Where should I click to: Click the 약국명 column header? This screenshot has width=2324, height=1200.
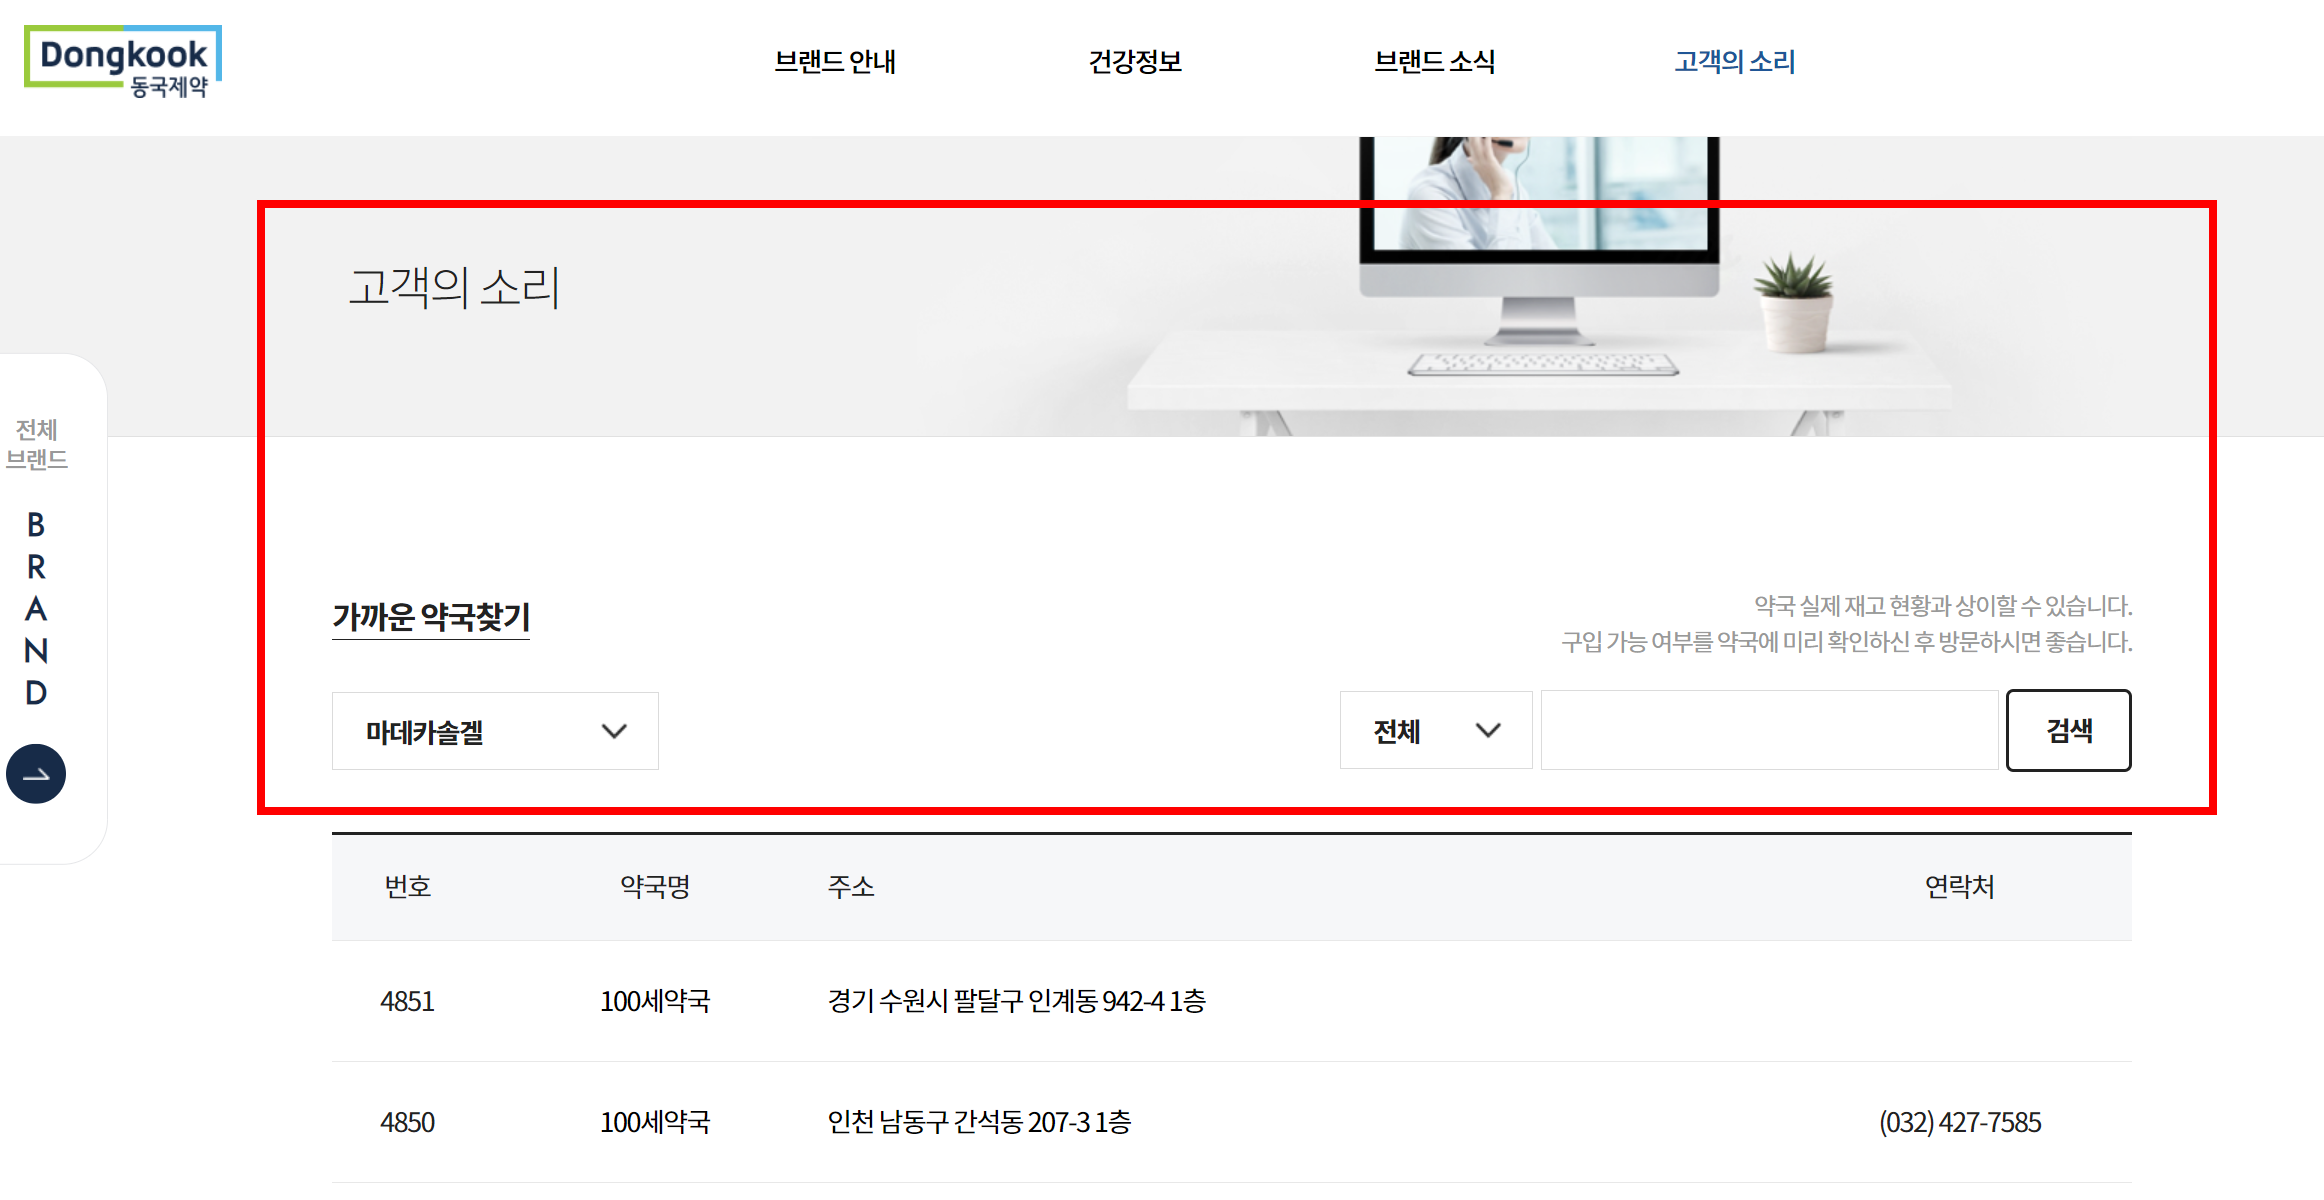(655, 887)
